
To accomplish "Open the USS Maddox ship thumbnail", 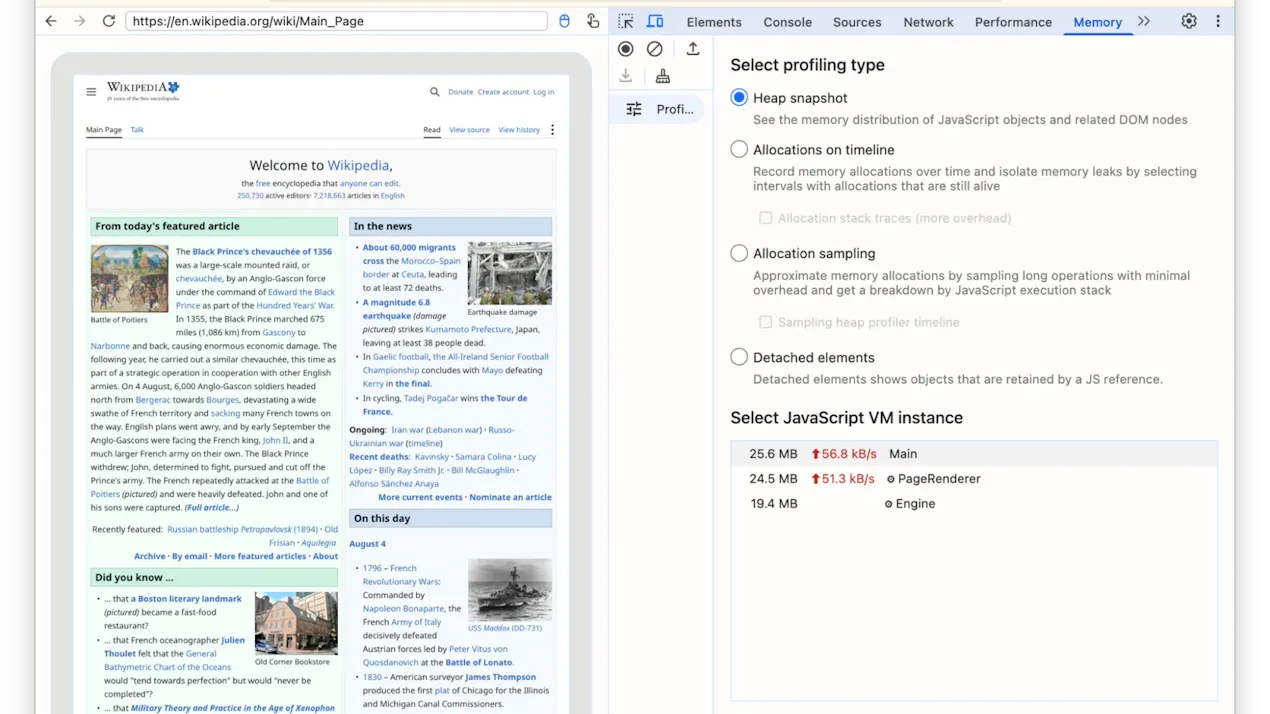I will tap(509, 590).
